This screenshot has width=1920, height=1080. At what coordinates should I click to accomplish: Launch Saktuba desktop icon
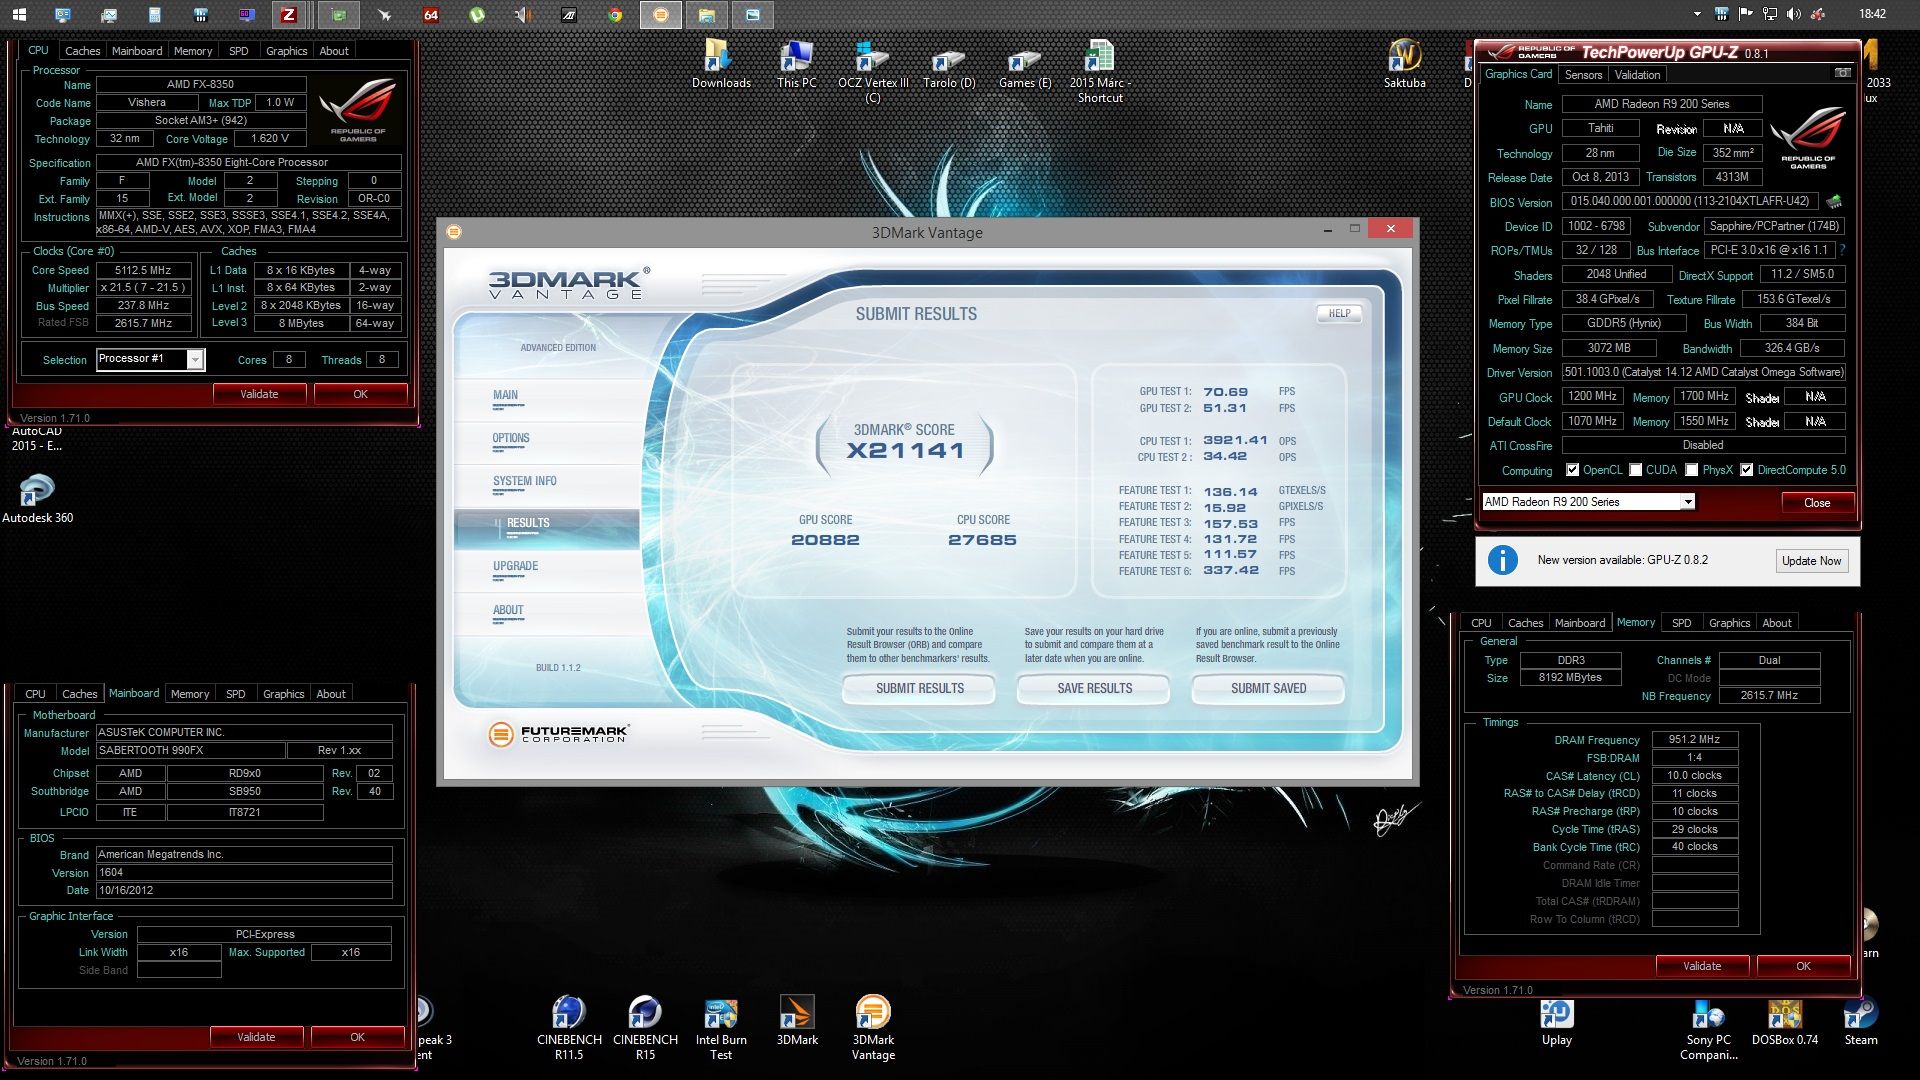[x=1404, y=64]
